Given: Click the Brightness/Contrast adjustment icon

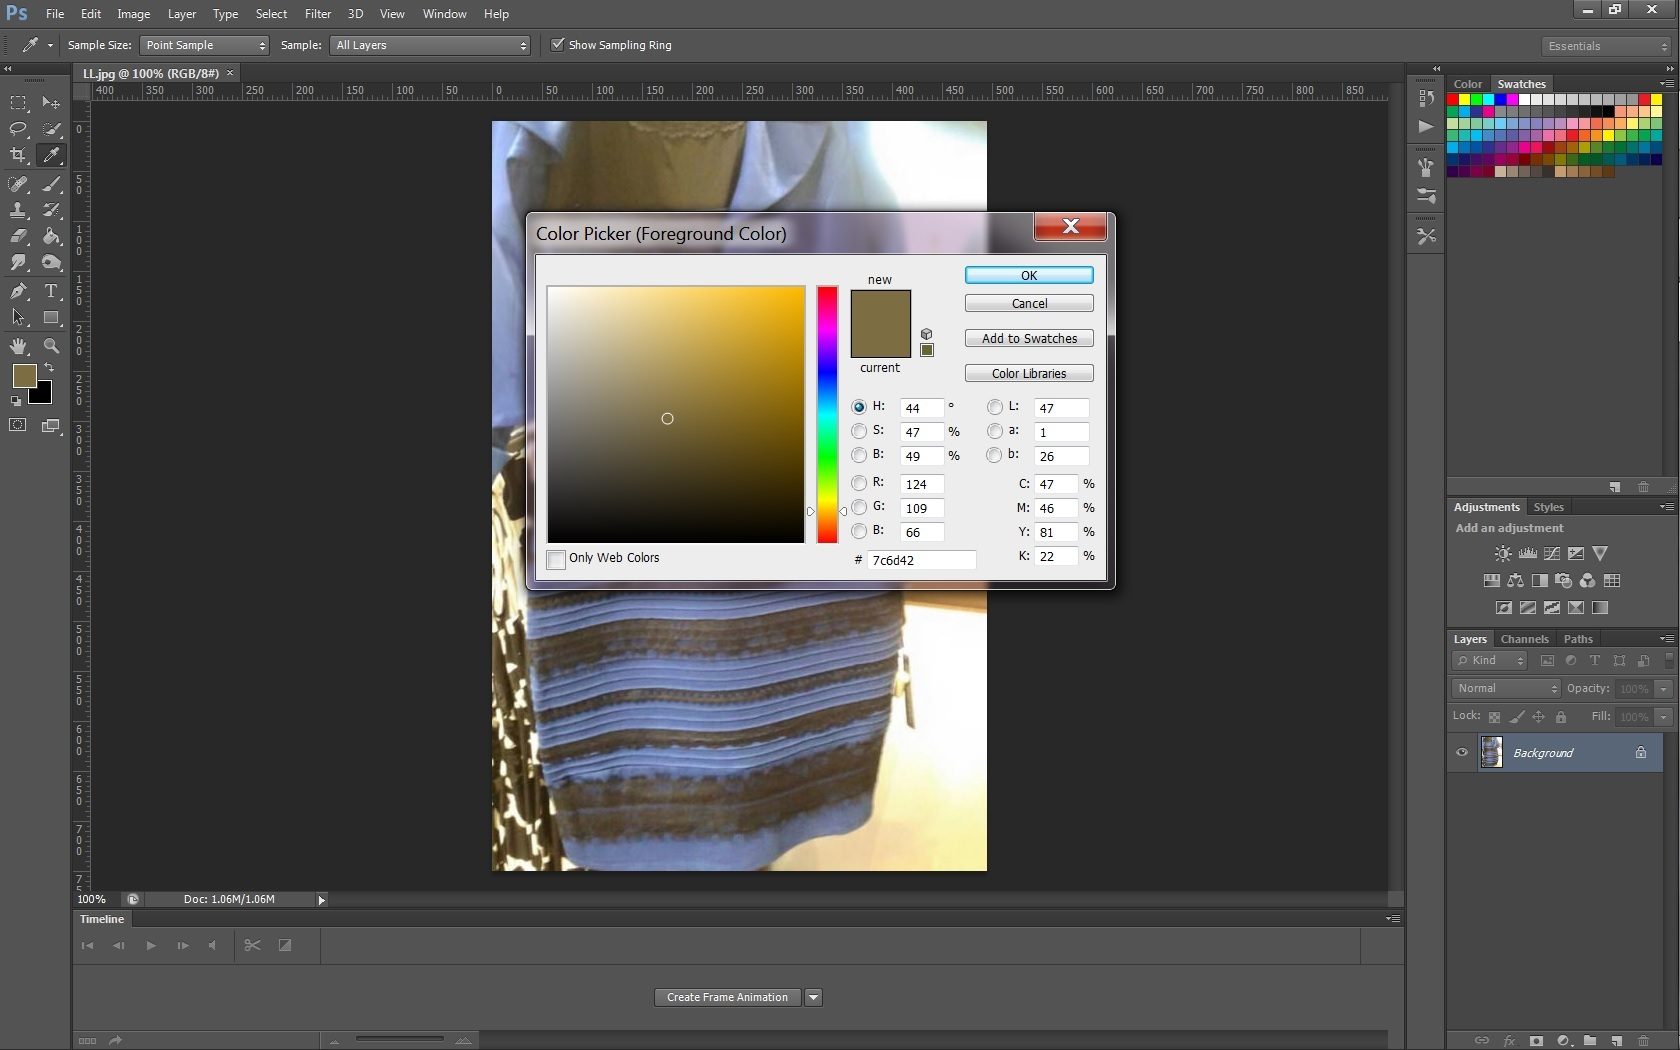Looking at the screenshot, I should (x=1502, y=553).
